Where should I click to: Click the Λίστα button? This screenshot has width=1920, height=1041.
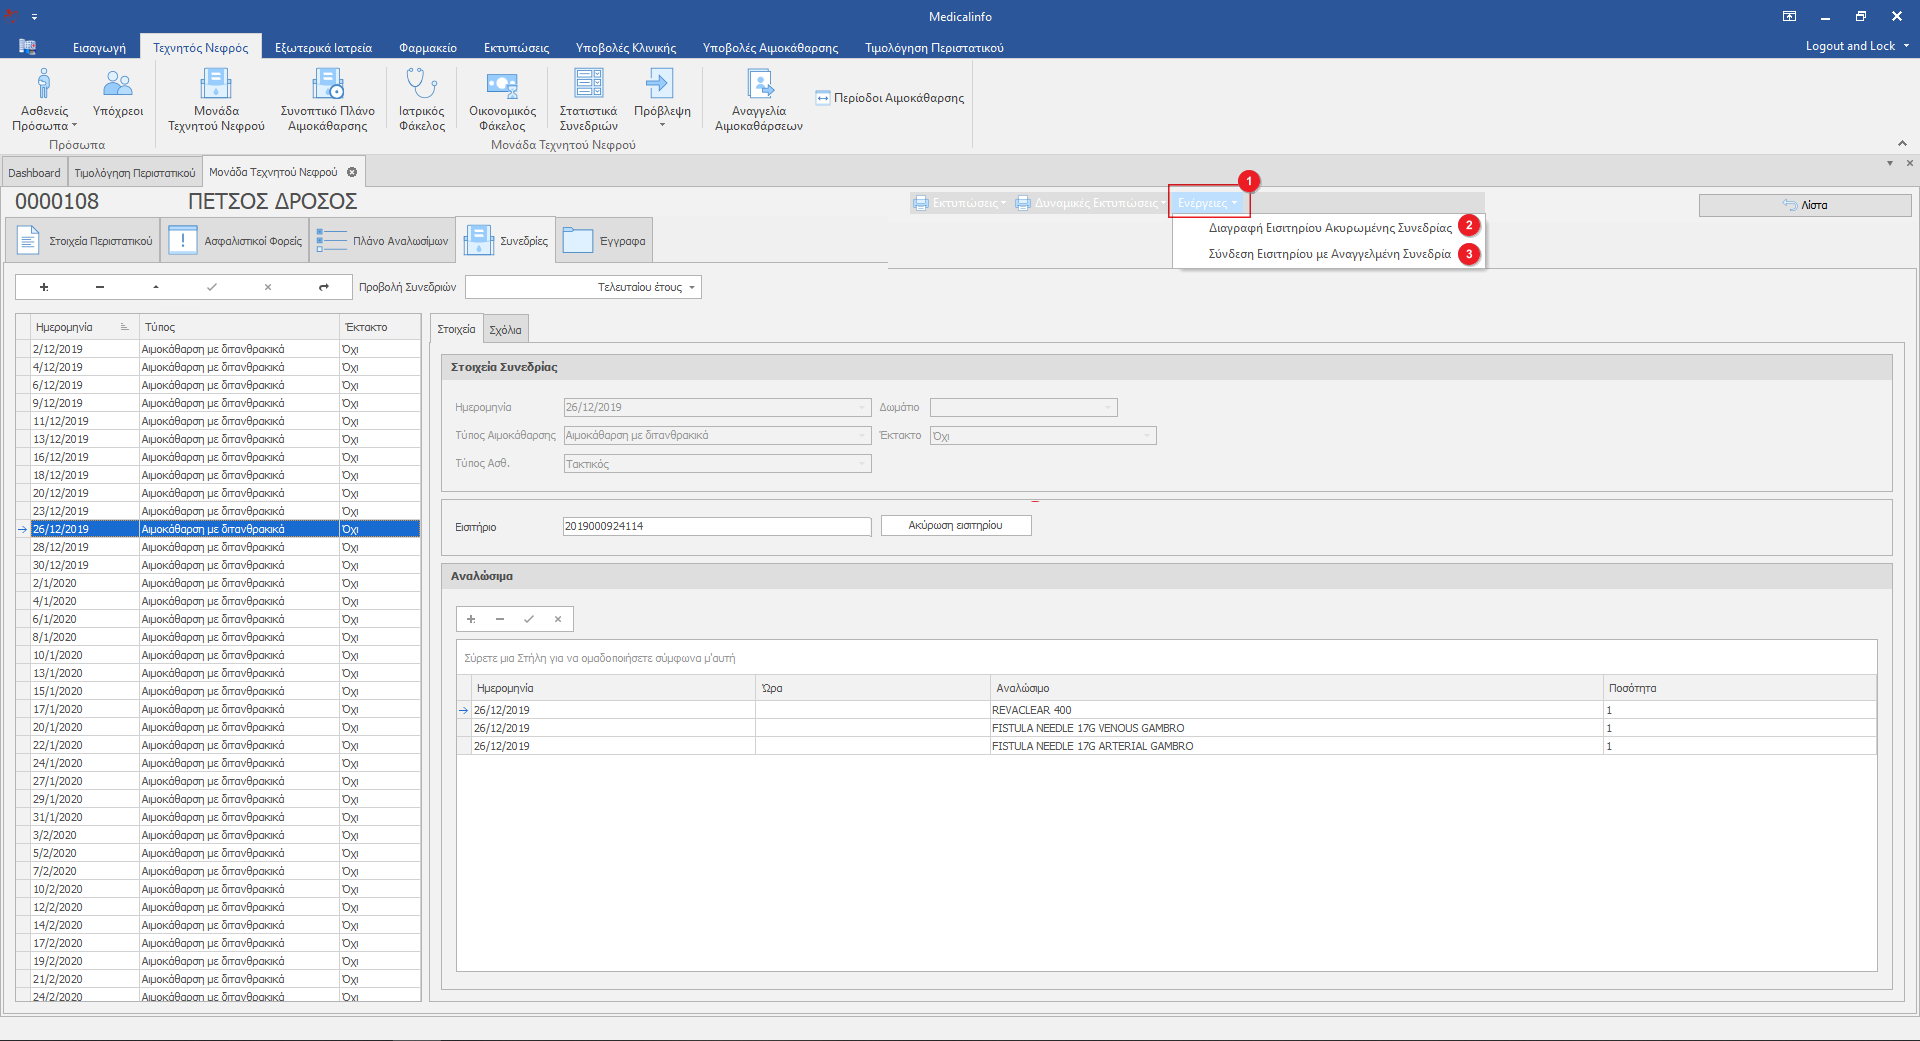pos(1804,205)
